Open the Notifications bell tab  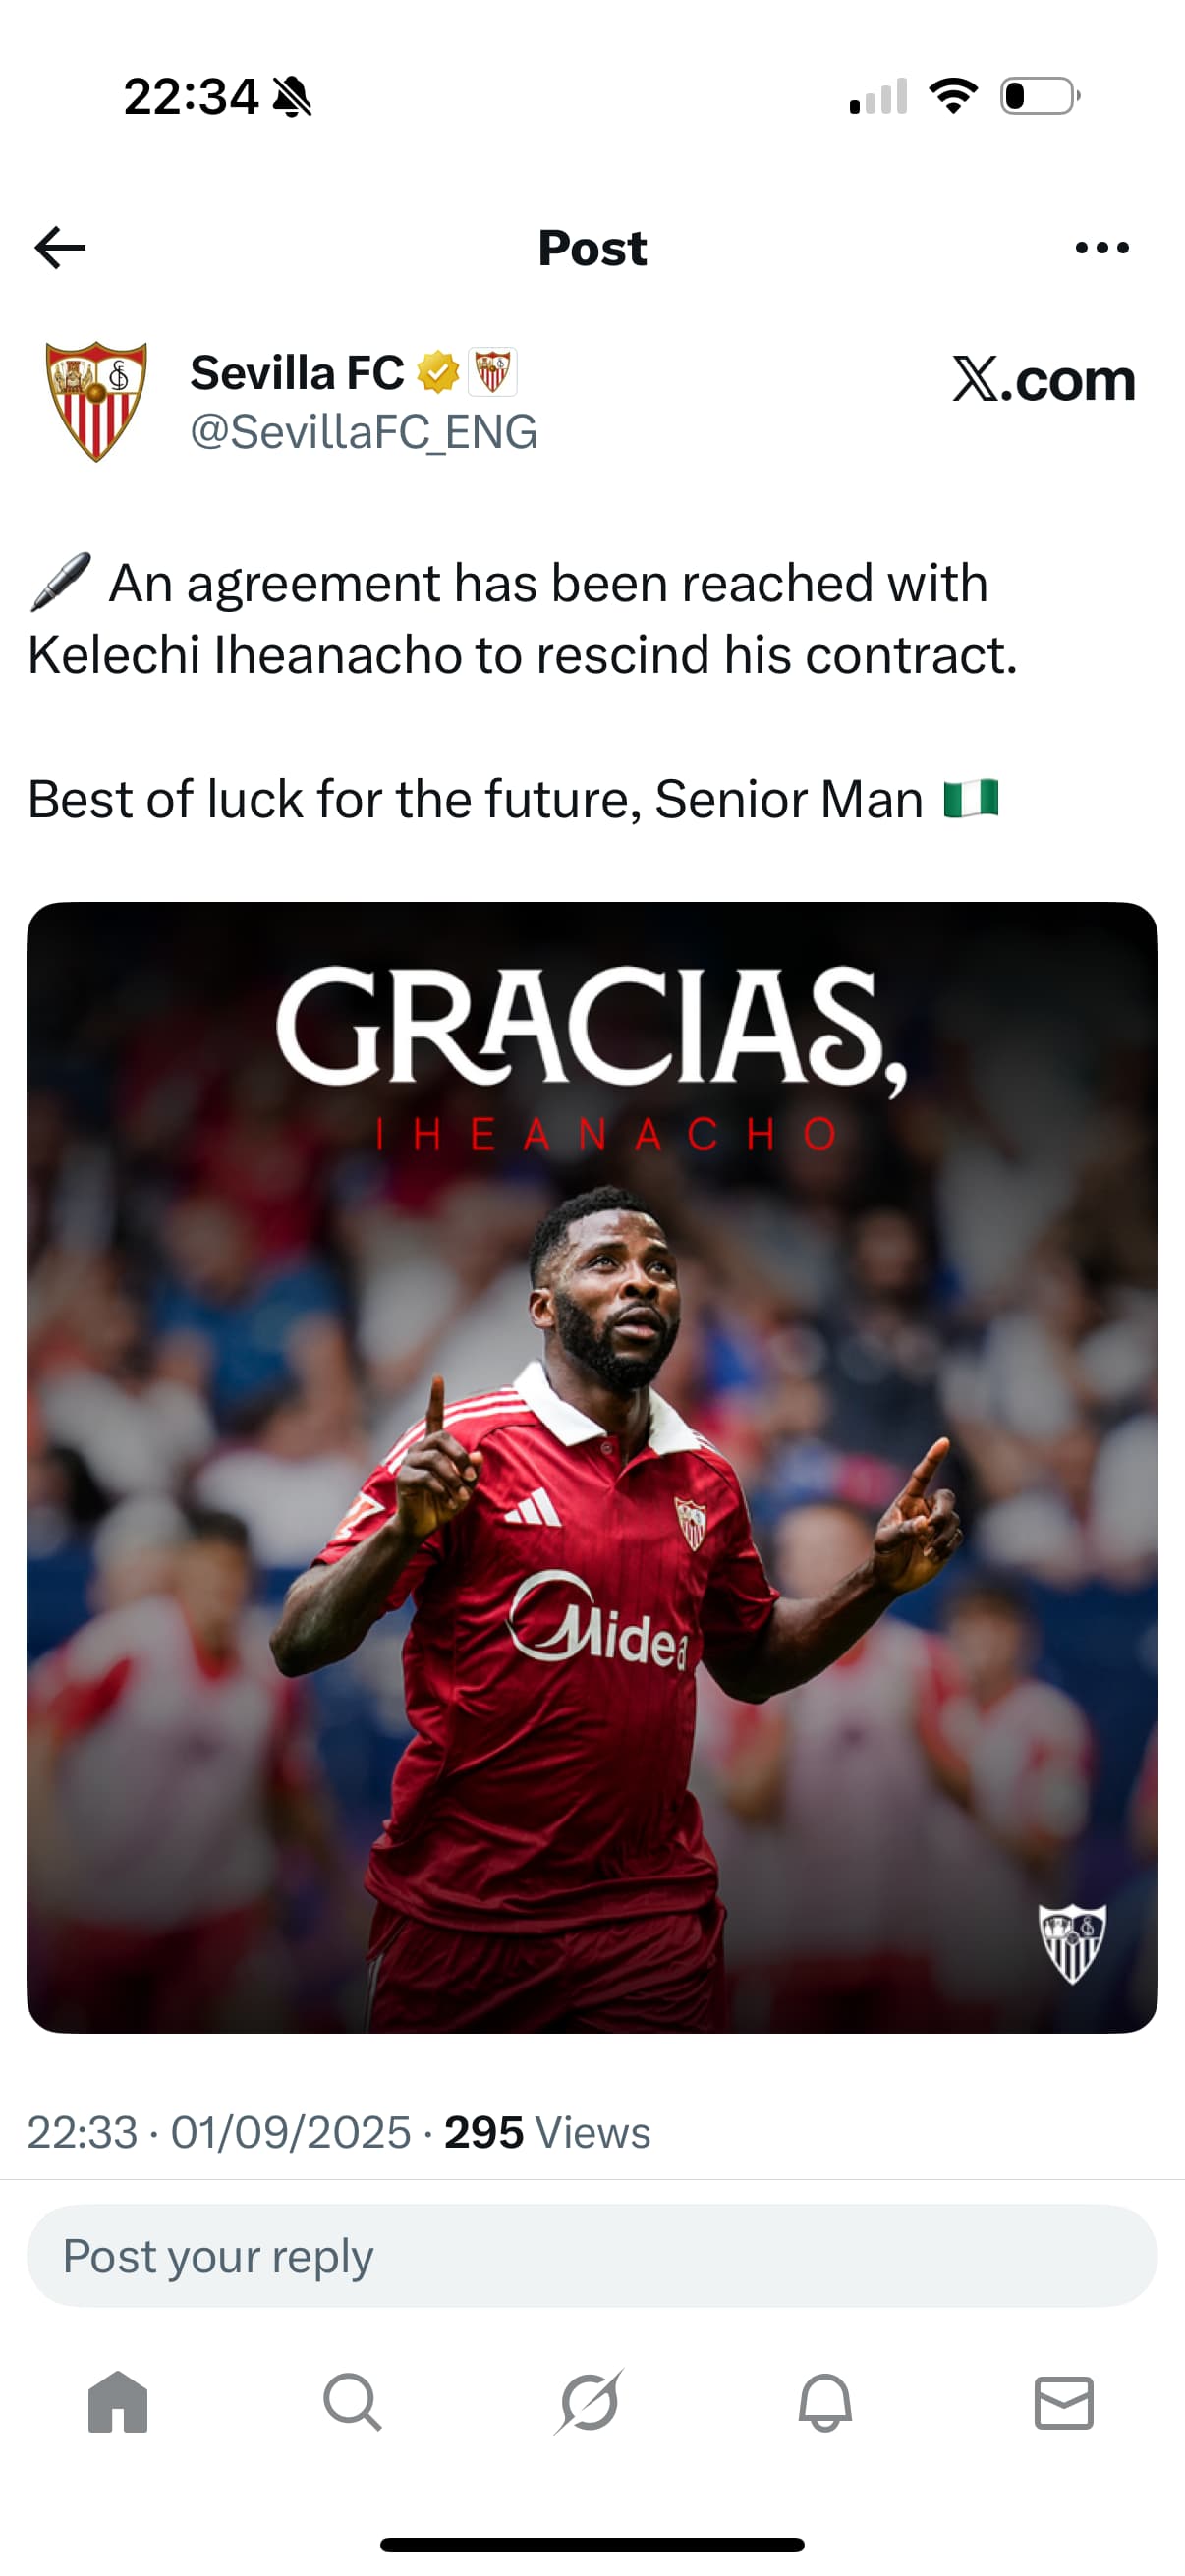[826, 2401]
